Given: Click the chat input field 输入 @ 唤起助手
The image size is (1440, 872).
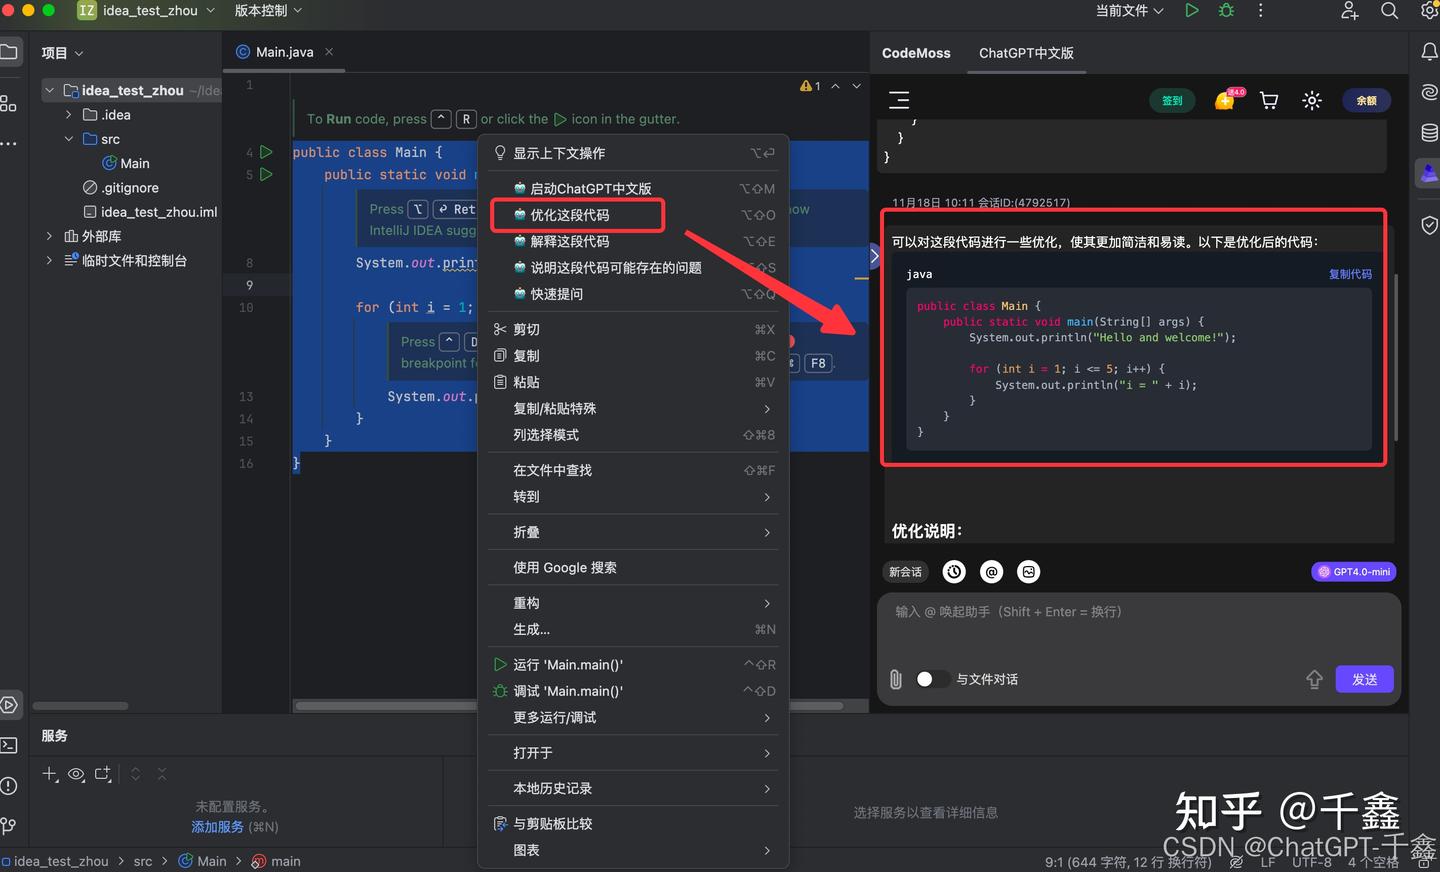Looking at the screenshot, I should coord(1100,611).
